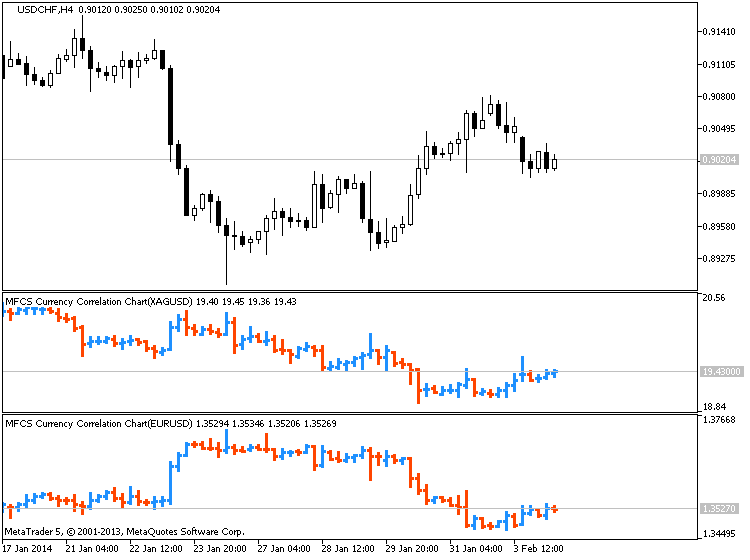Click the 23 Jan 20:00 time label
This screenshot has height=560, width=750.
click(222, 548)
